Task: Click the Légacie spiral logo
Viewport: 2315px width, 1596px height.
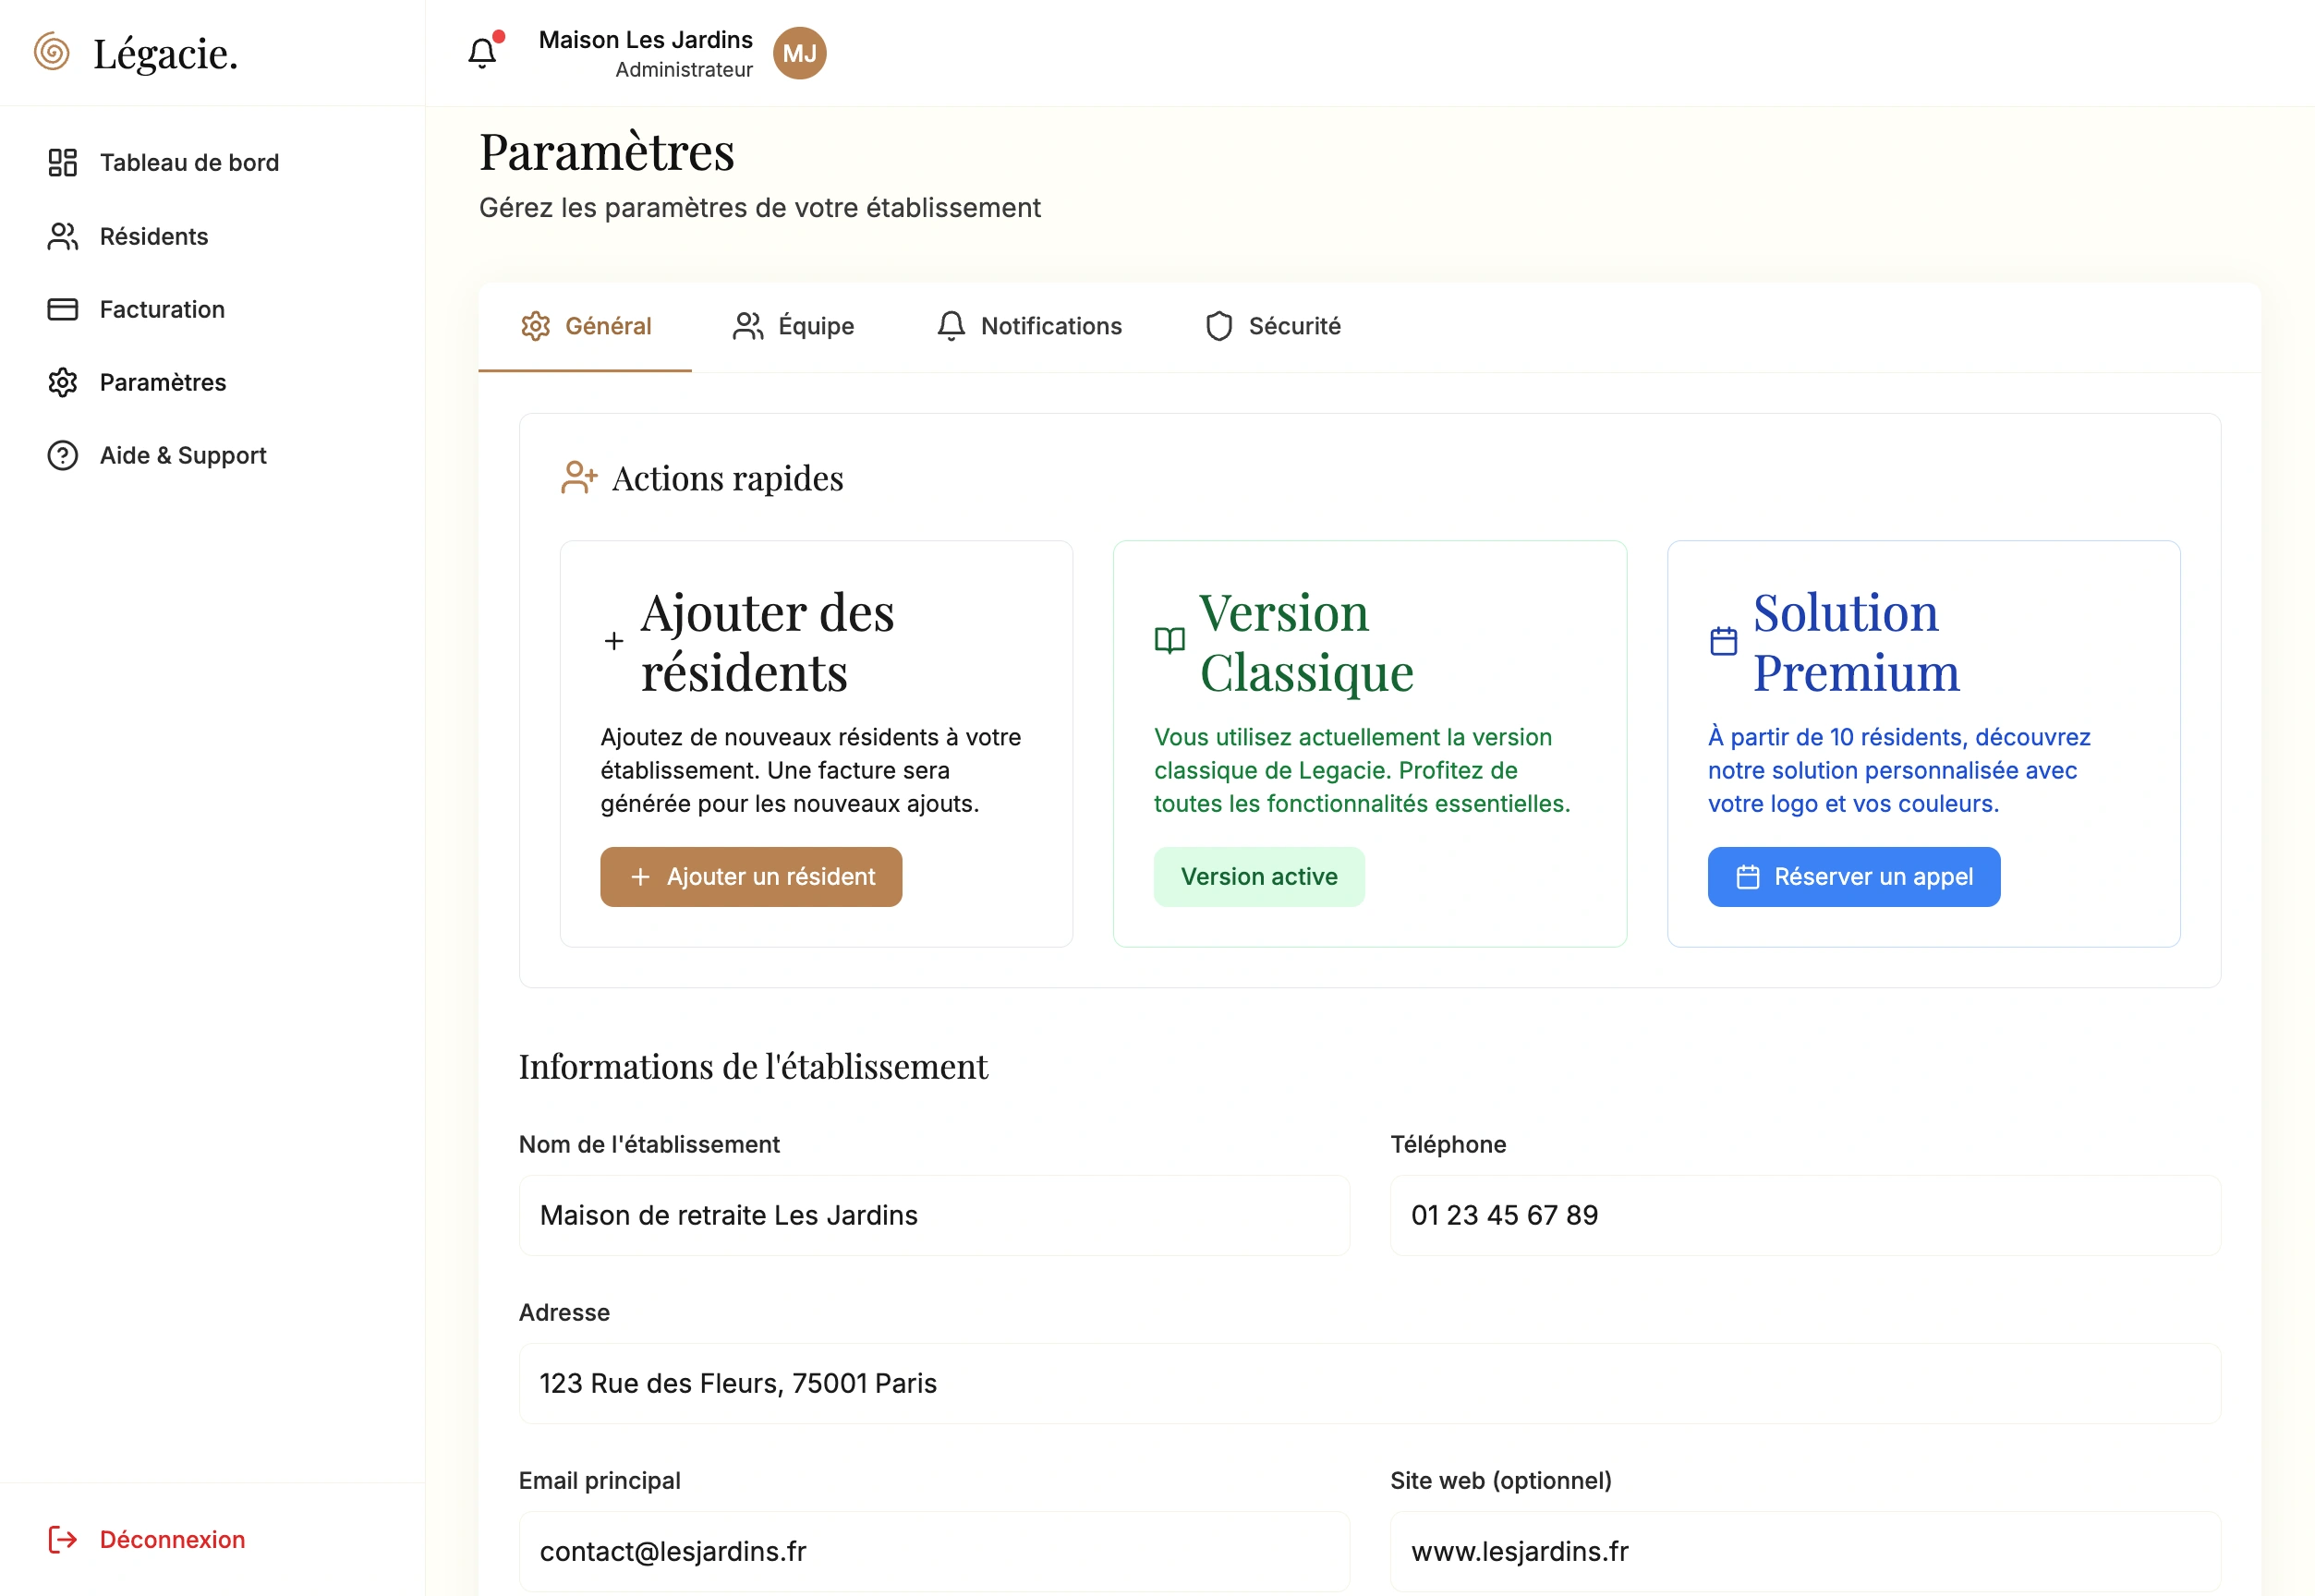Action: coord(52,52)
